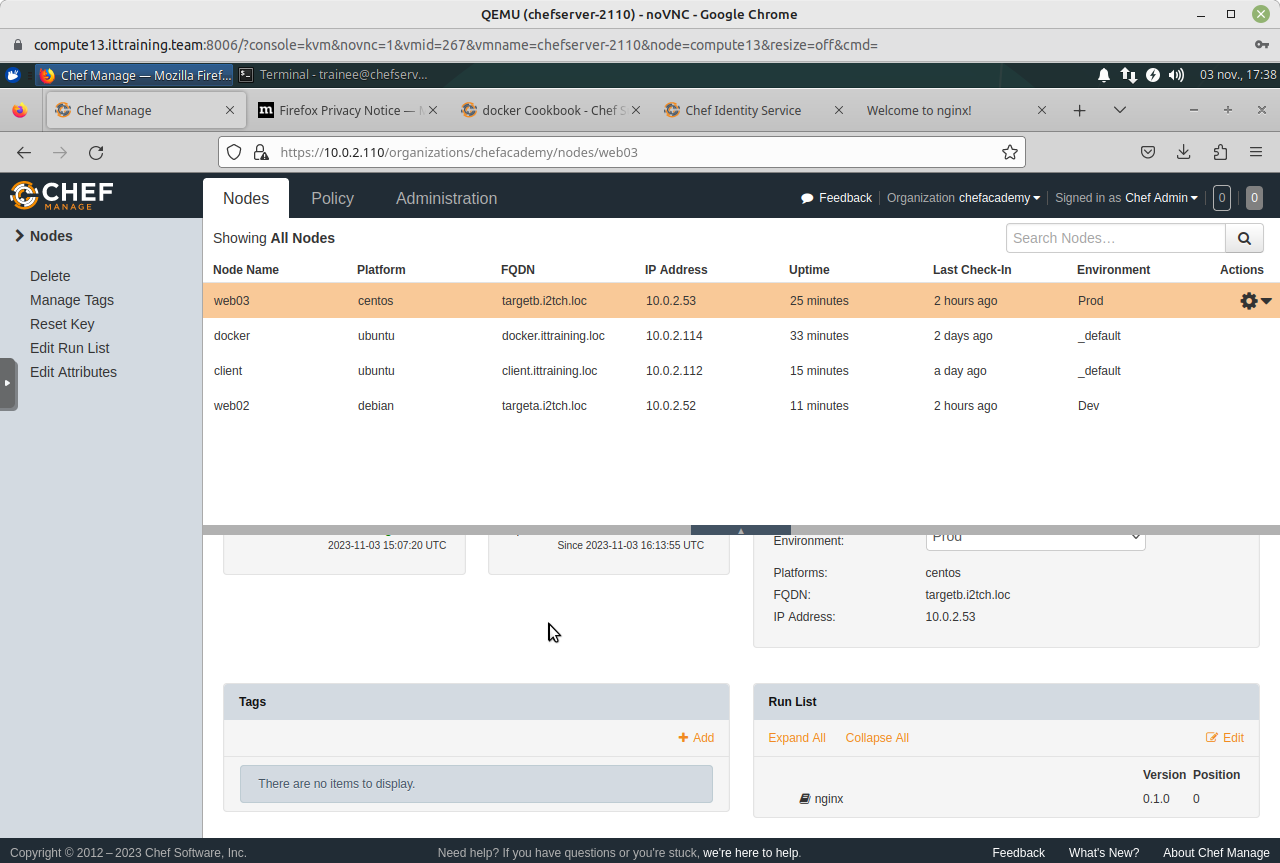
Task: Click the power manager tray icon
Action: click(x=1152, y=75)
